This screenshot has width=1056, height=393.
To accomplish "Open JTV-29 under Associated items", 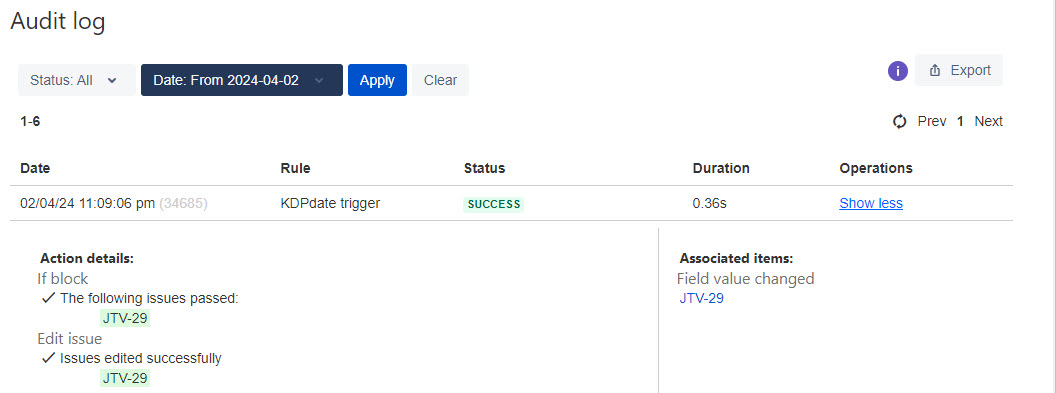I will click(x=702, y=298).
